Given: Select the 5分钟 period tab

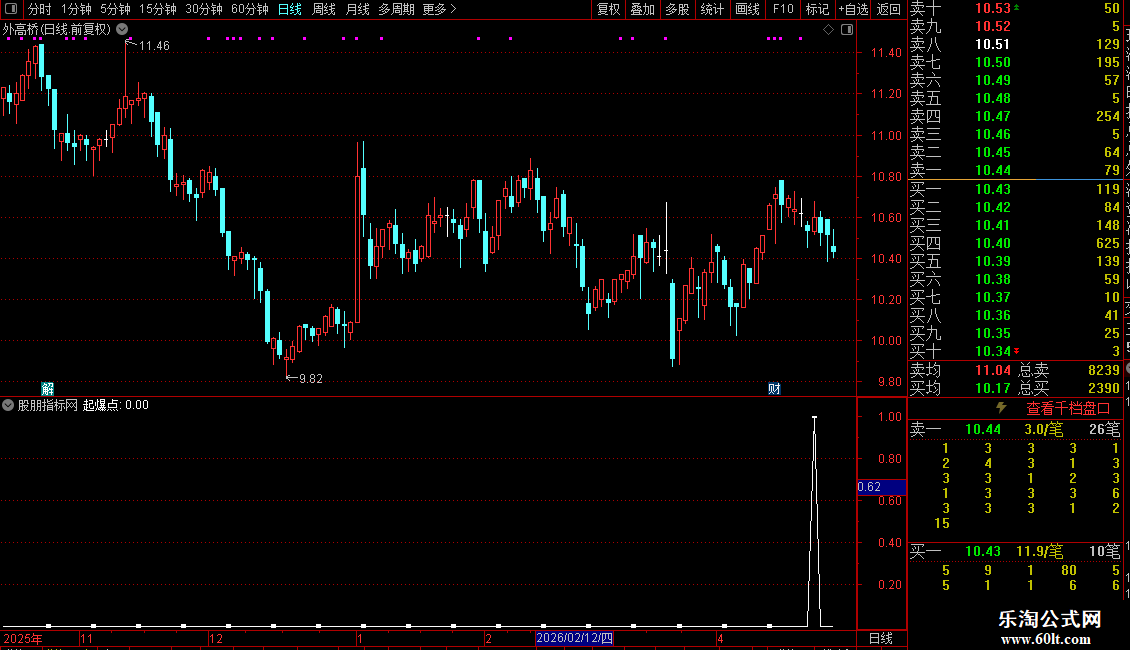Looking at the screenshot, I should tap(115, 9).
